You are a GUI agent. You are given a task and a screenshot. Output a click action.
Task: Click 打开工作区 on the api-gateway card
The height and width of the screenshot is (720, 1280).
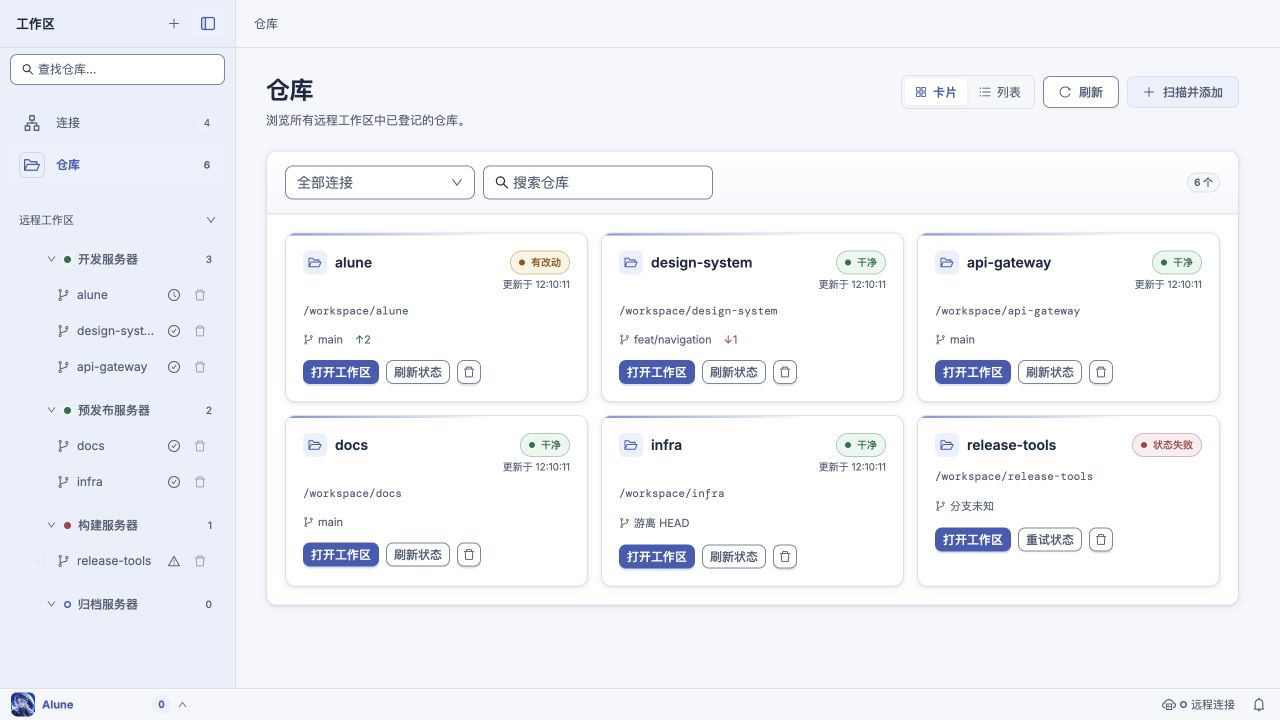(973, 372)
